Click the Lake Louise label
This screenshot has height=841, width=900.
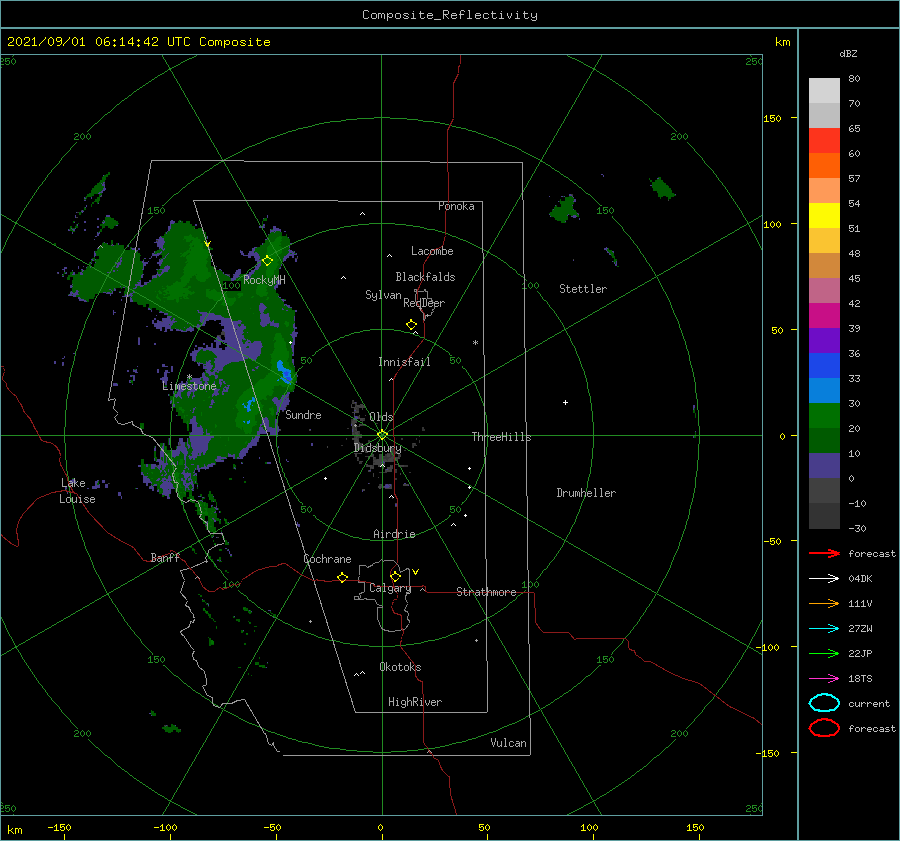click(x=77, y=491)
